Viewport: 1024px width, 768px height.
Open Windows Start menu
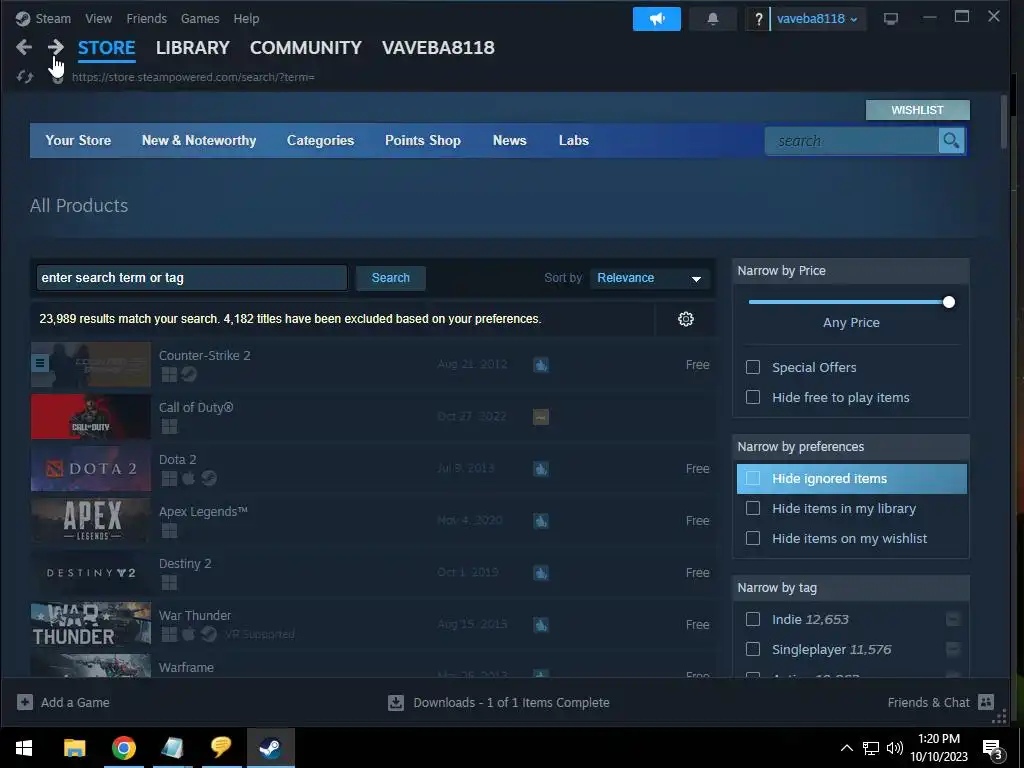coord(24,748)
